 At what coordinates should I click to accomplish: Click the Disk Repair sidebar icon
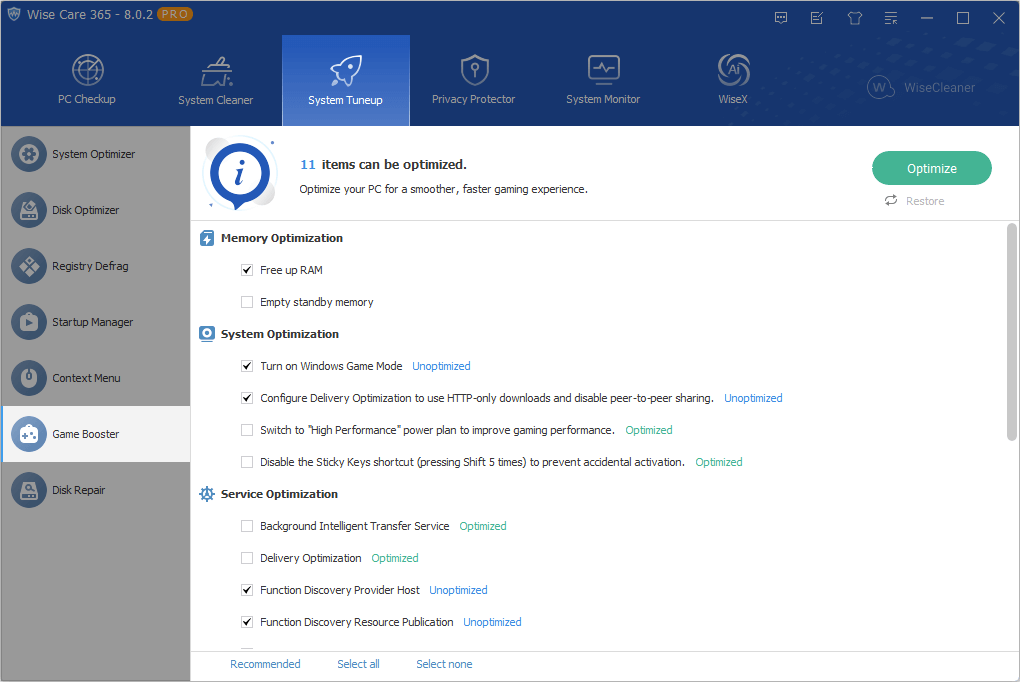click(x=29, y=490)
